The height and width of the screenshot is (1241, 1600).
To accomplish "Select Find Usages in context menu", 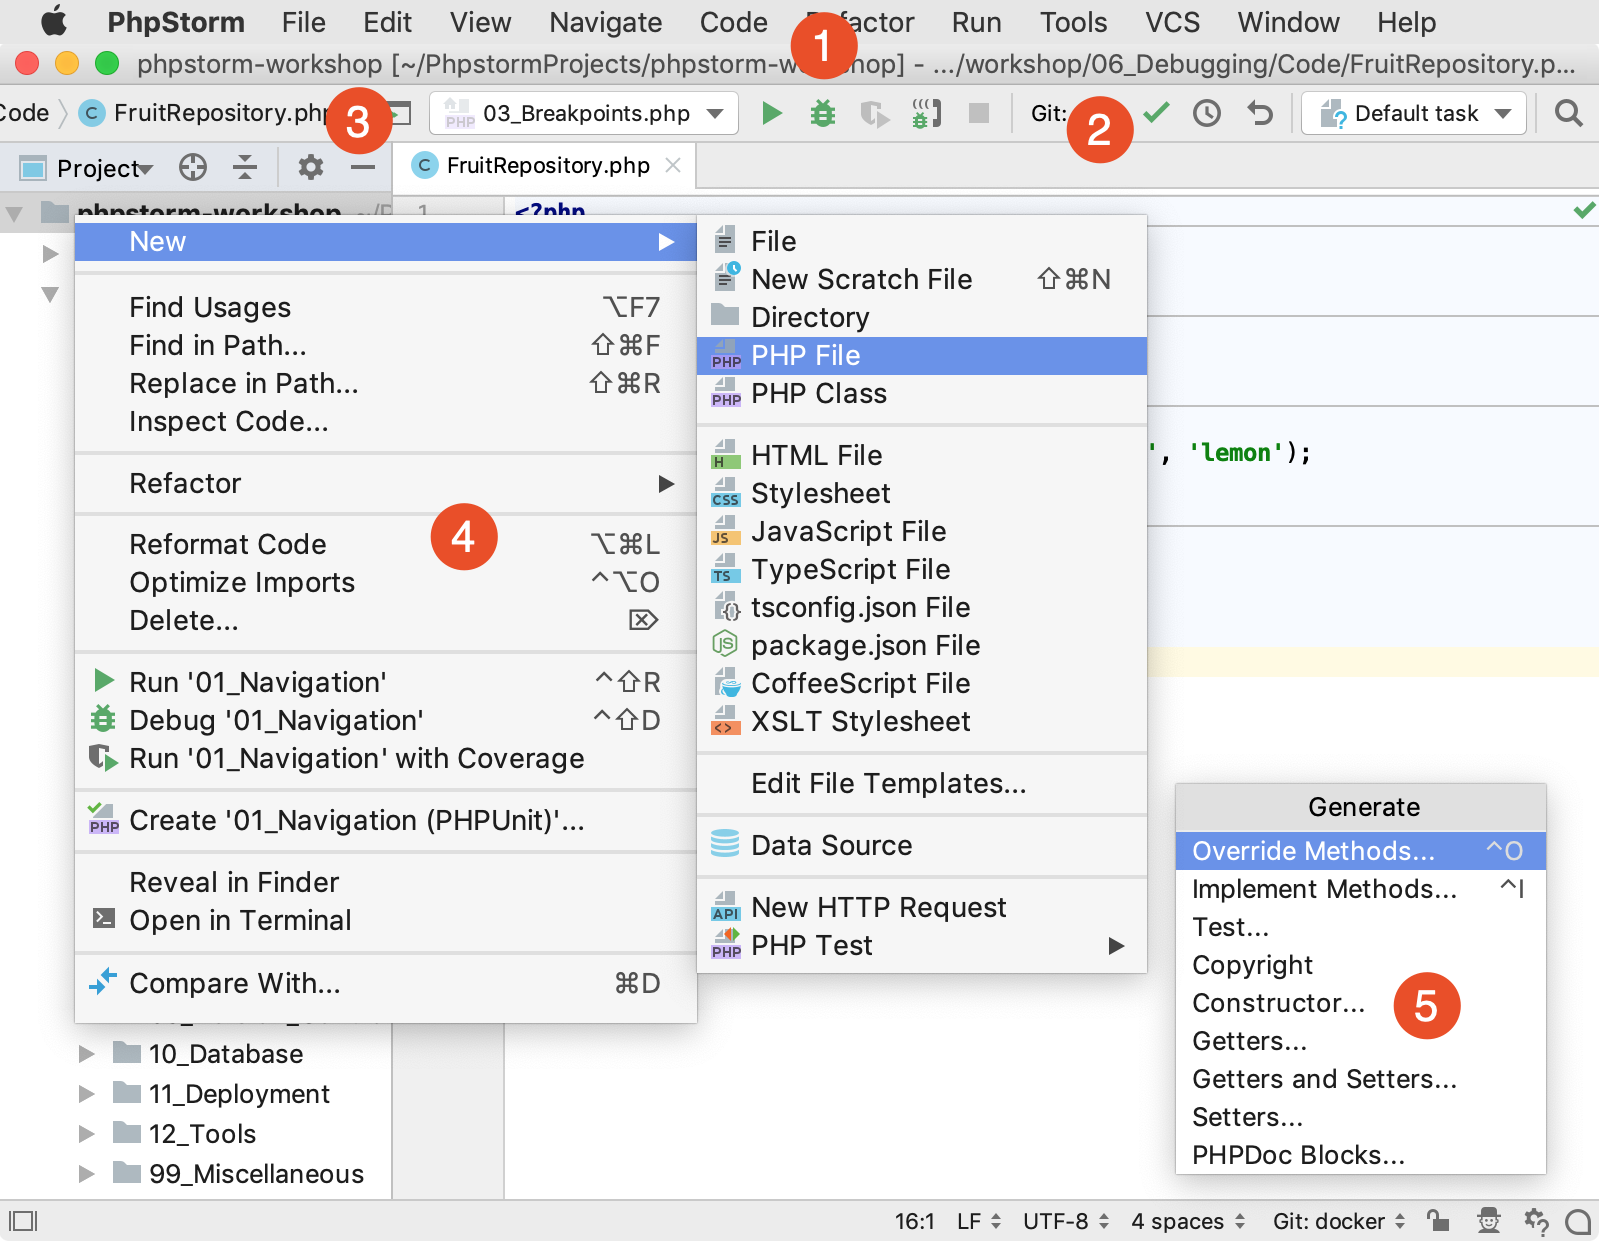I will [386, 308].
